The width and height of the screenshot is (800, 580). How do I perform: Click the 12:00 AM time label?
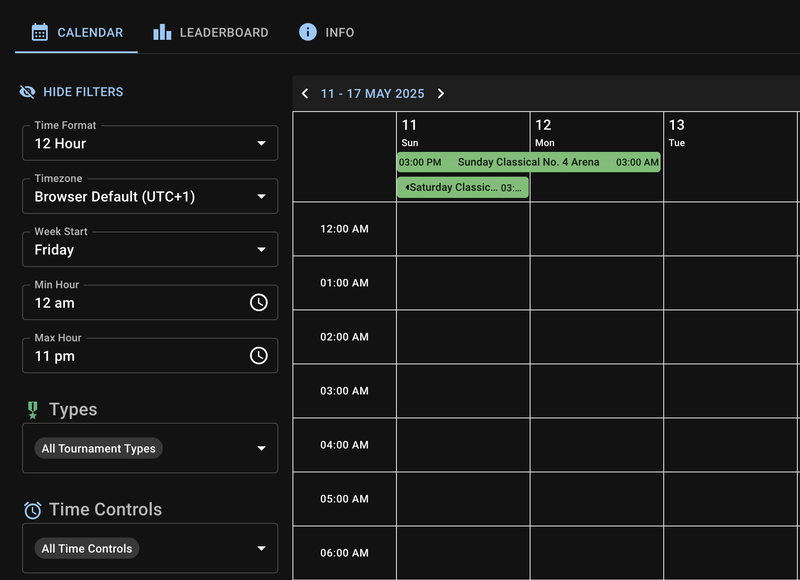tap(344, 229)
